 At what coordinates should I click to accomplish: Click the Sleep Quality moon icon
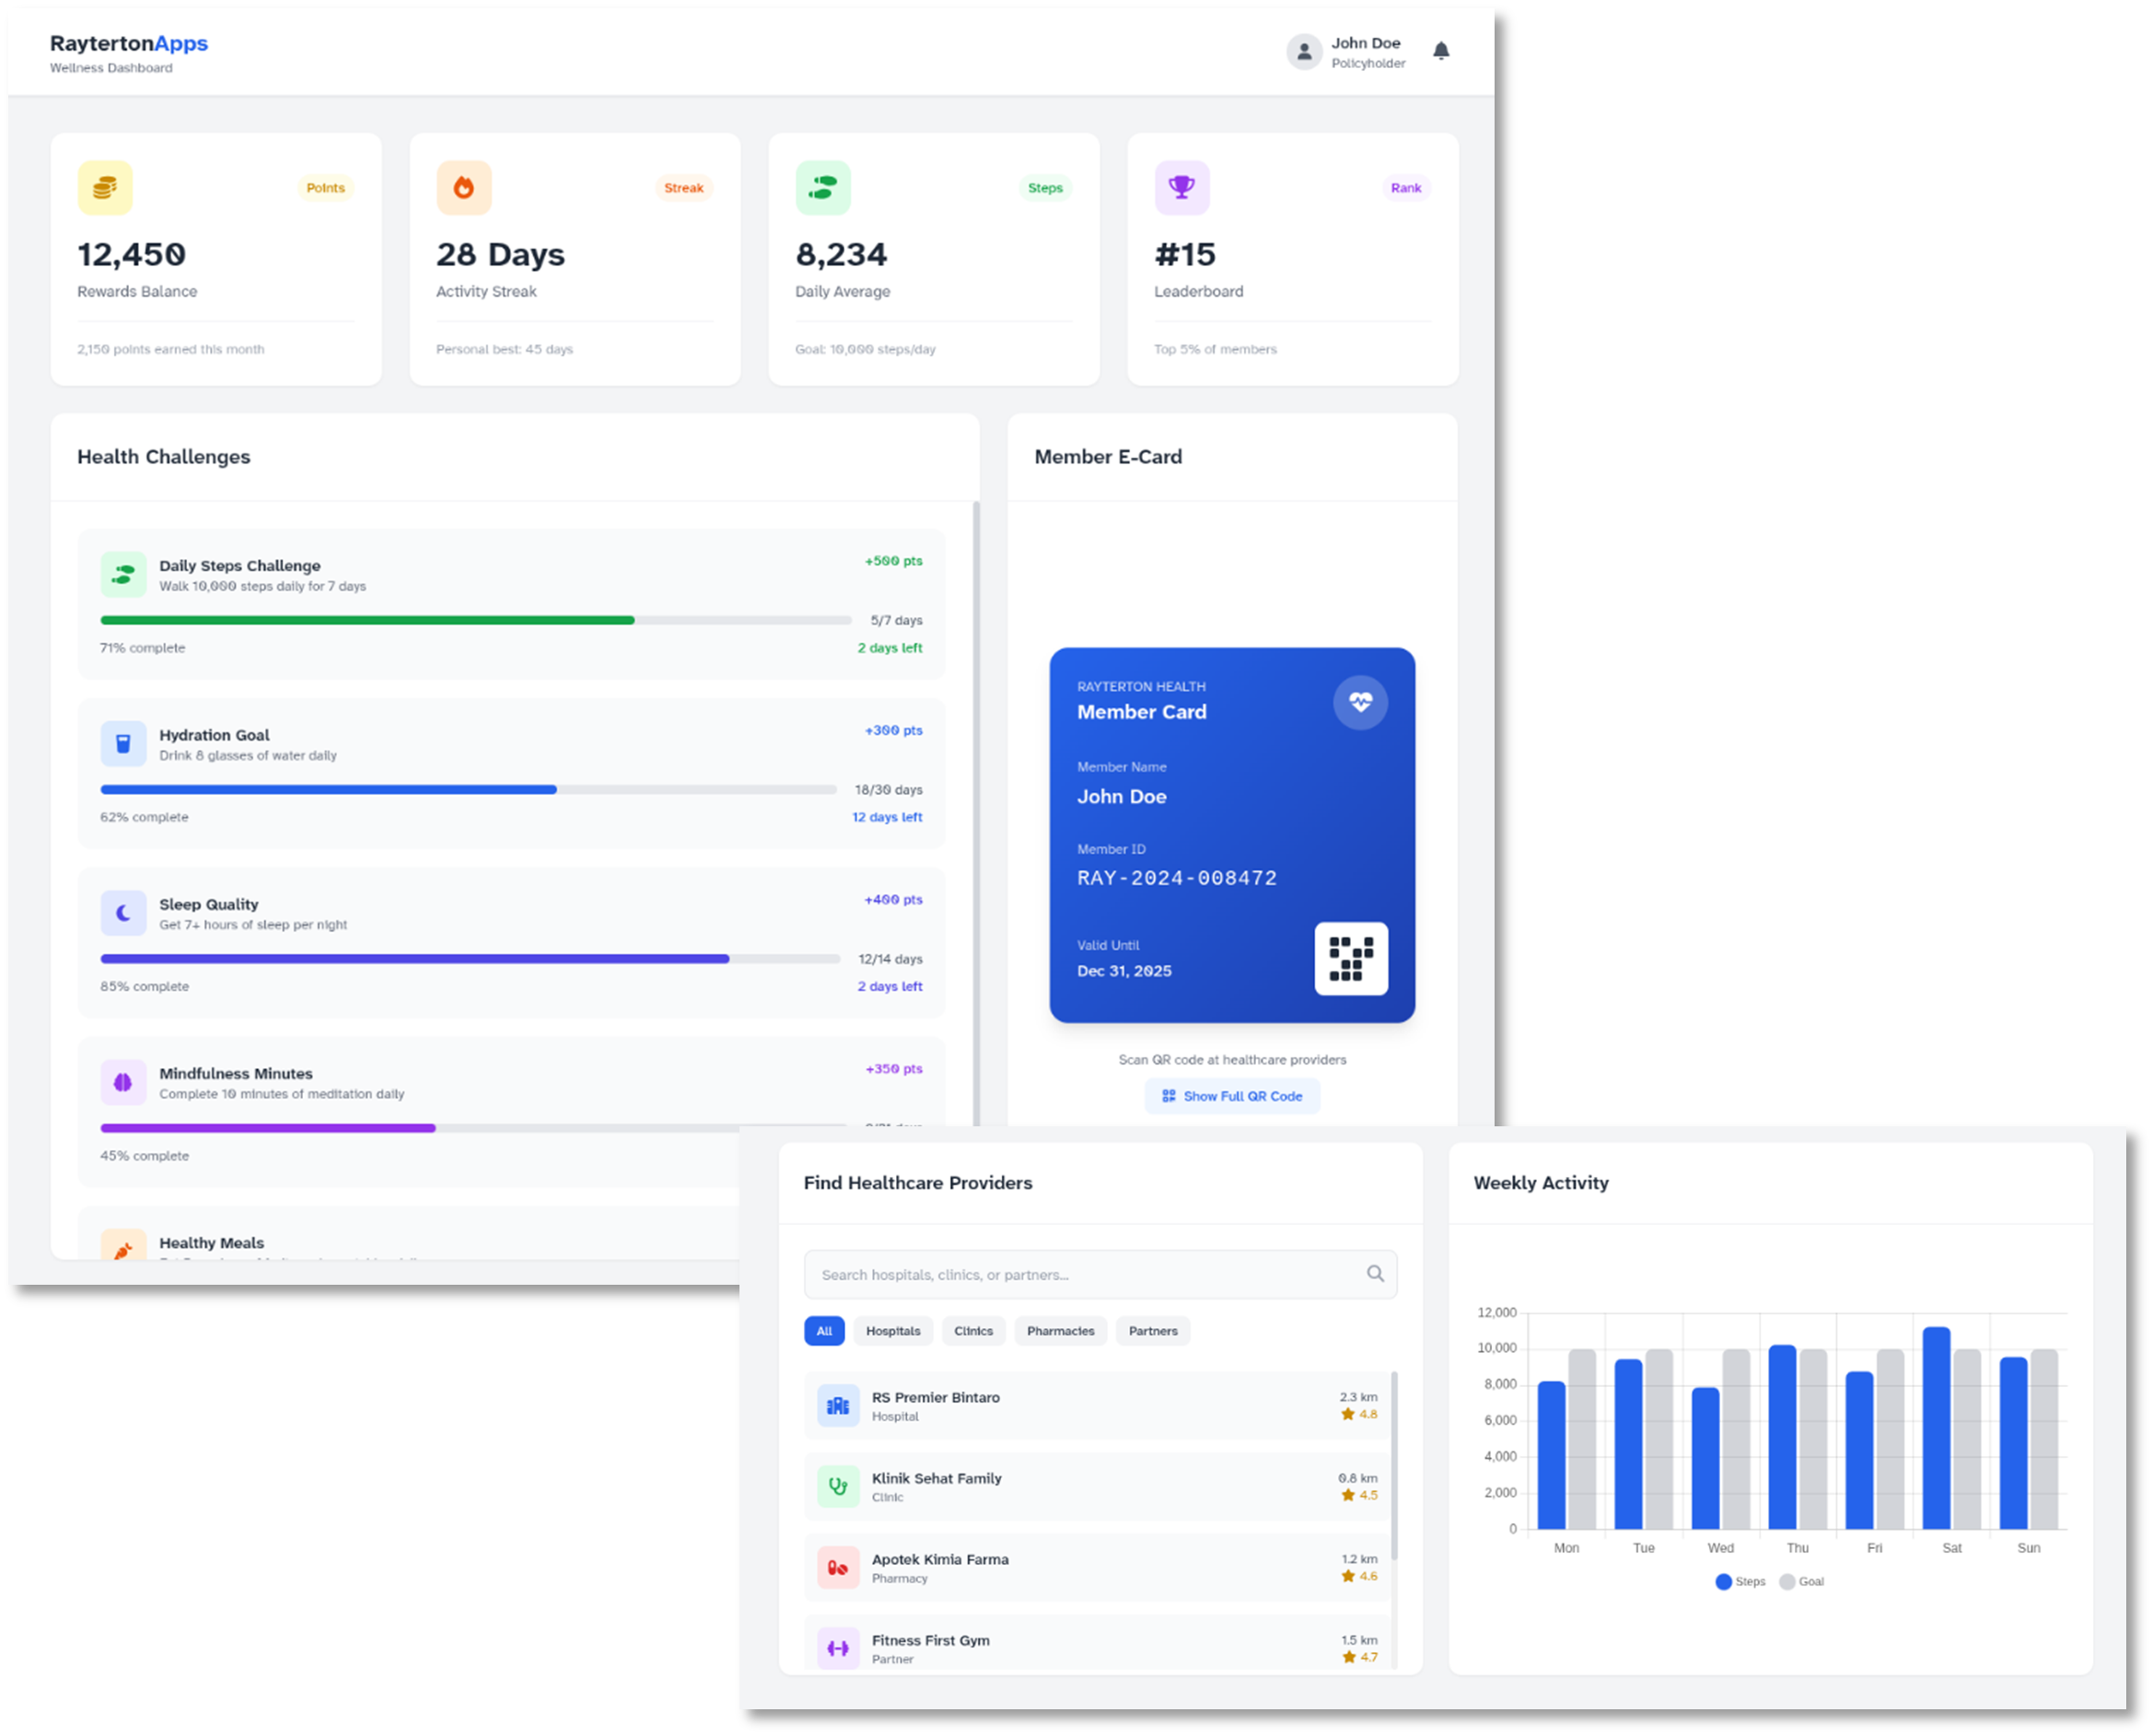pos(123,912)
